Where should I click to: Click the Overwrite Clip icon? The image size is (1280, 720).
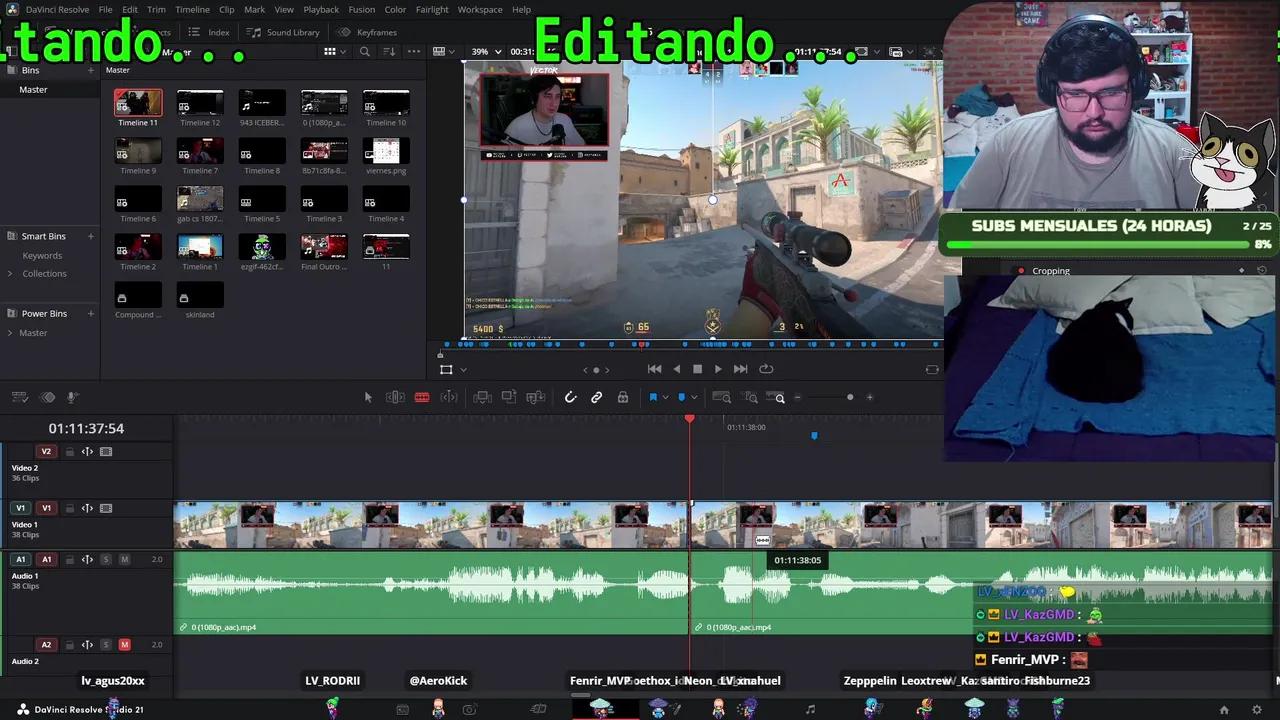tap(509, 397)
